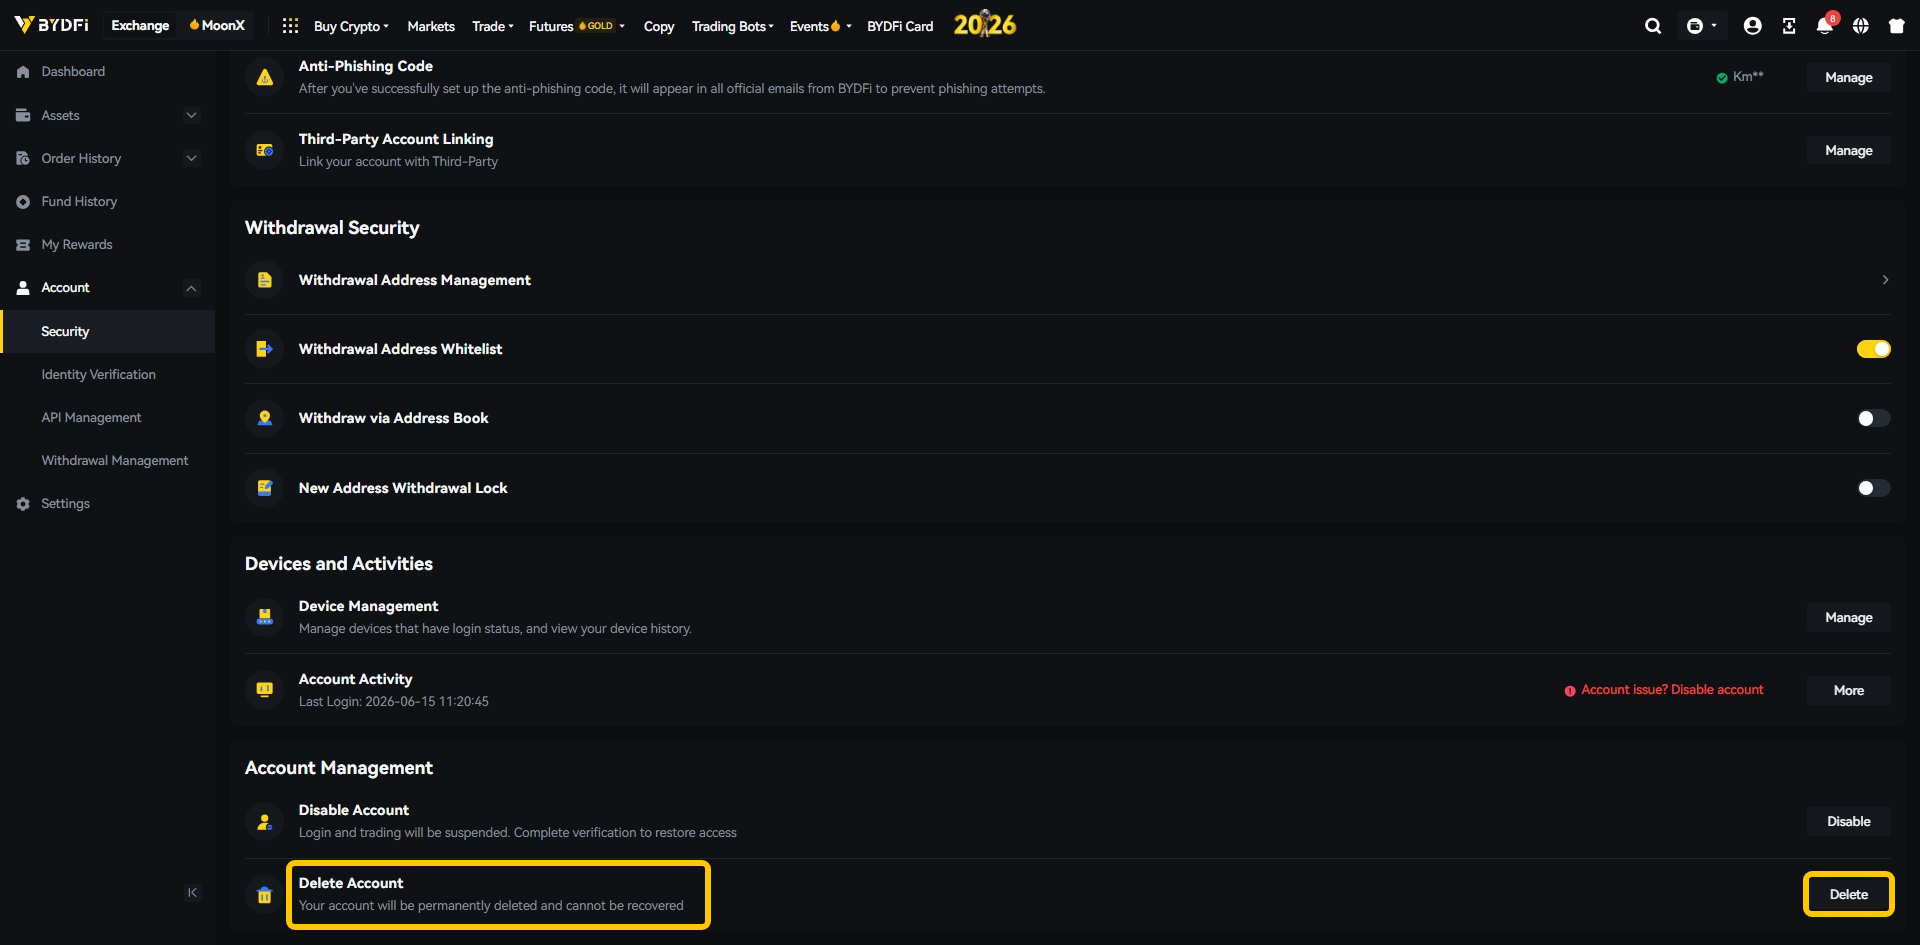1920x945 pixels.
Task: Manage the Anti-Phishing Code
Action: coord(1848,77)
